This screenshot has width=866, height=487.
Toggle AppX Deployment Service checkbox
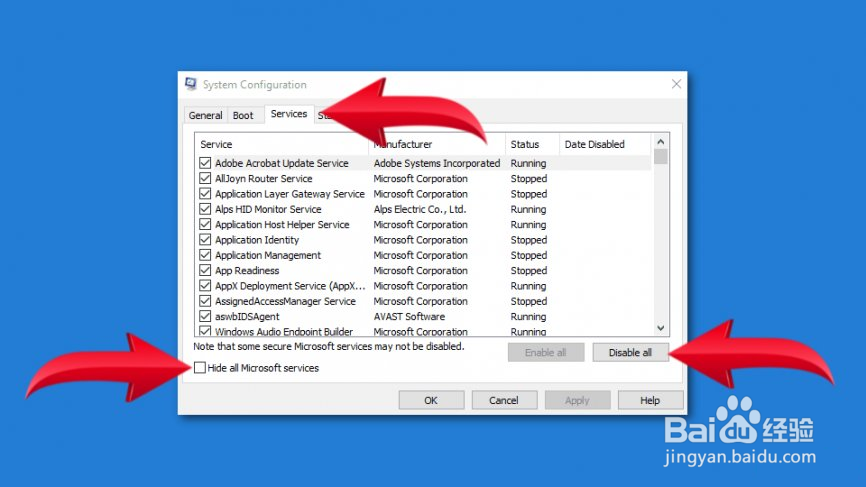pos(205,285)
